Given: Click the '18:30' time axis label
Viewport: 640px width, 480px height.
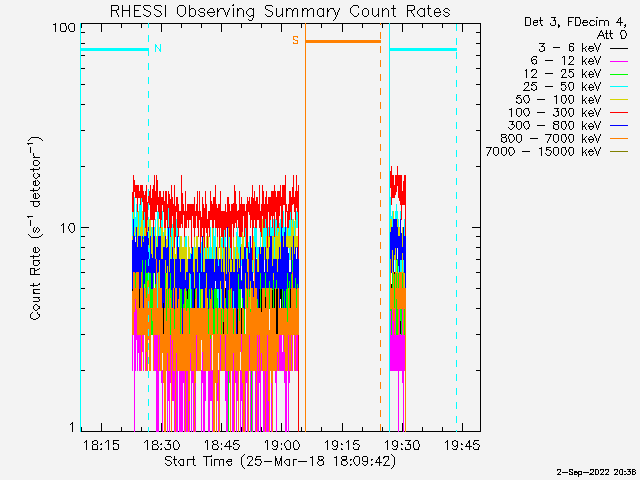Looking at the screenshot, I should (162, 445).
